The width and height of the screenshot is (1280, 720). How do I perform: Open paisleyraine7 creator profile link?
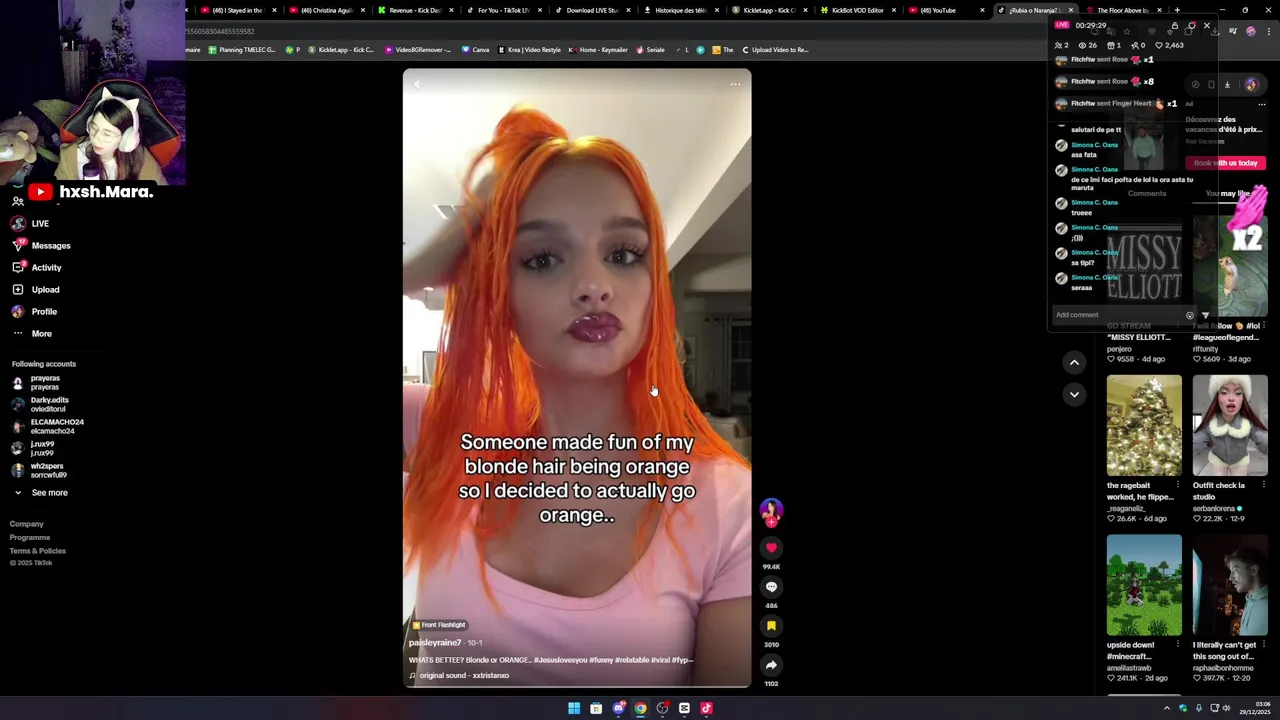click(x=435, y=643)
